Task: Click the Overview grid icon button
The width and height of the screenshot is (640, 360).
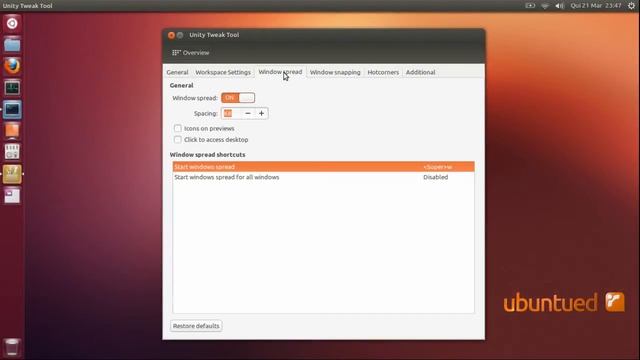Action: [191, 53]
